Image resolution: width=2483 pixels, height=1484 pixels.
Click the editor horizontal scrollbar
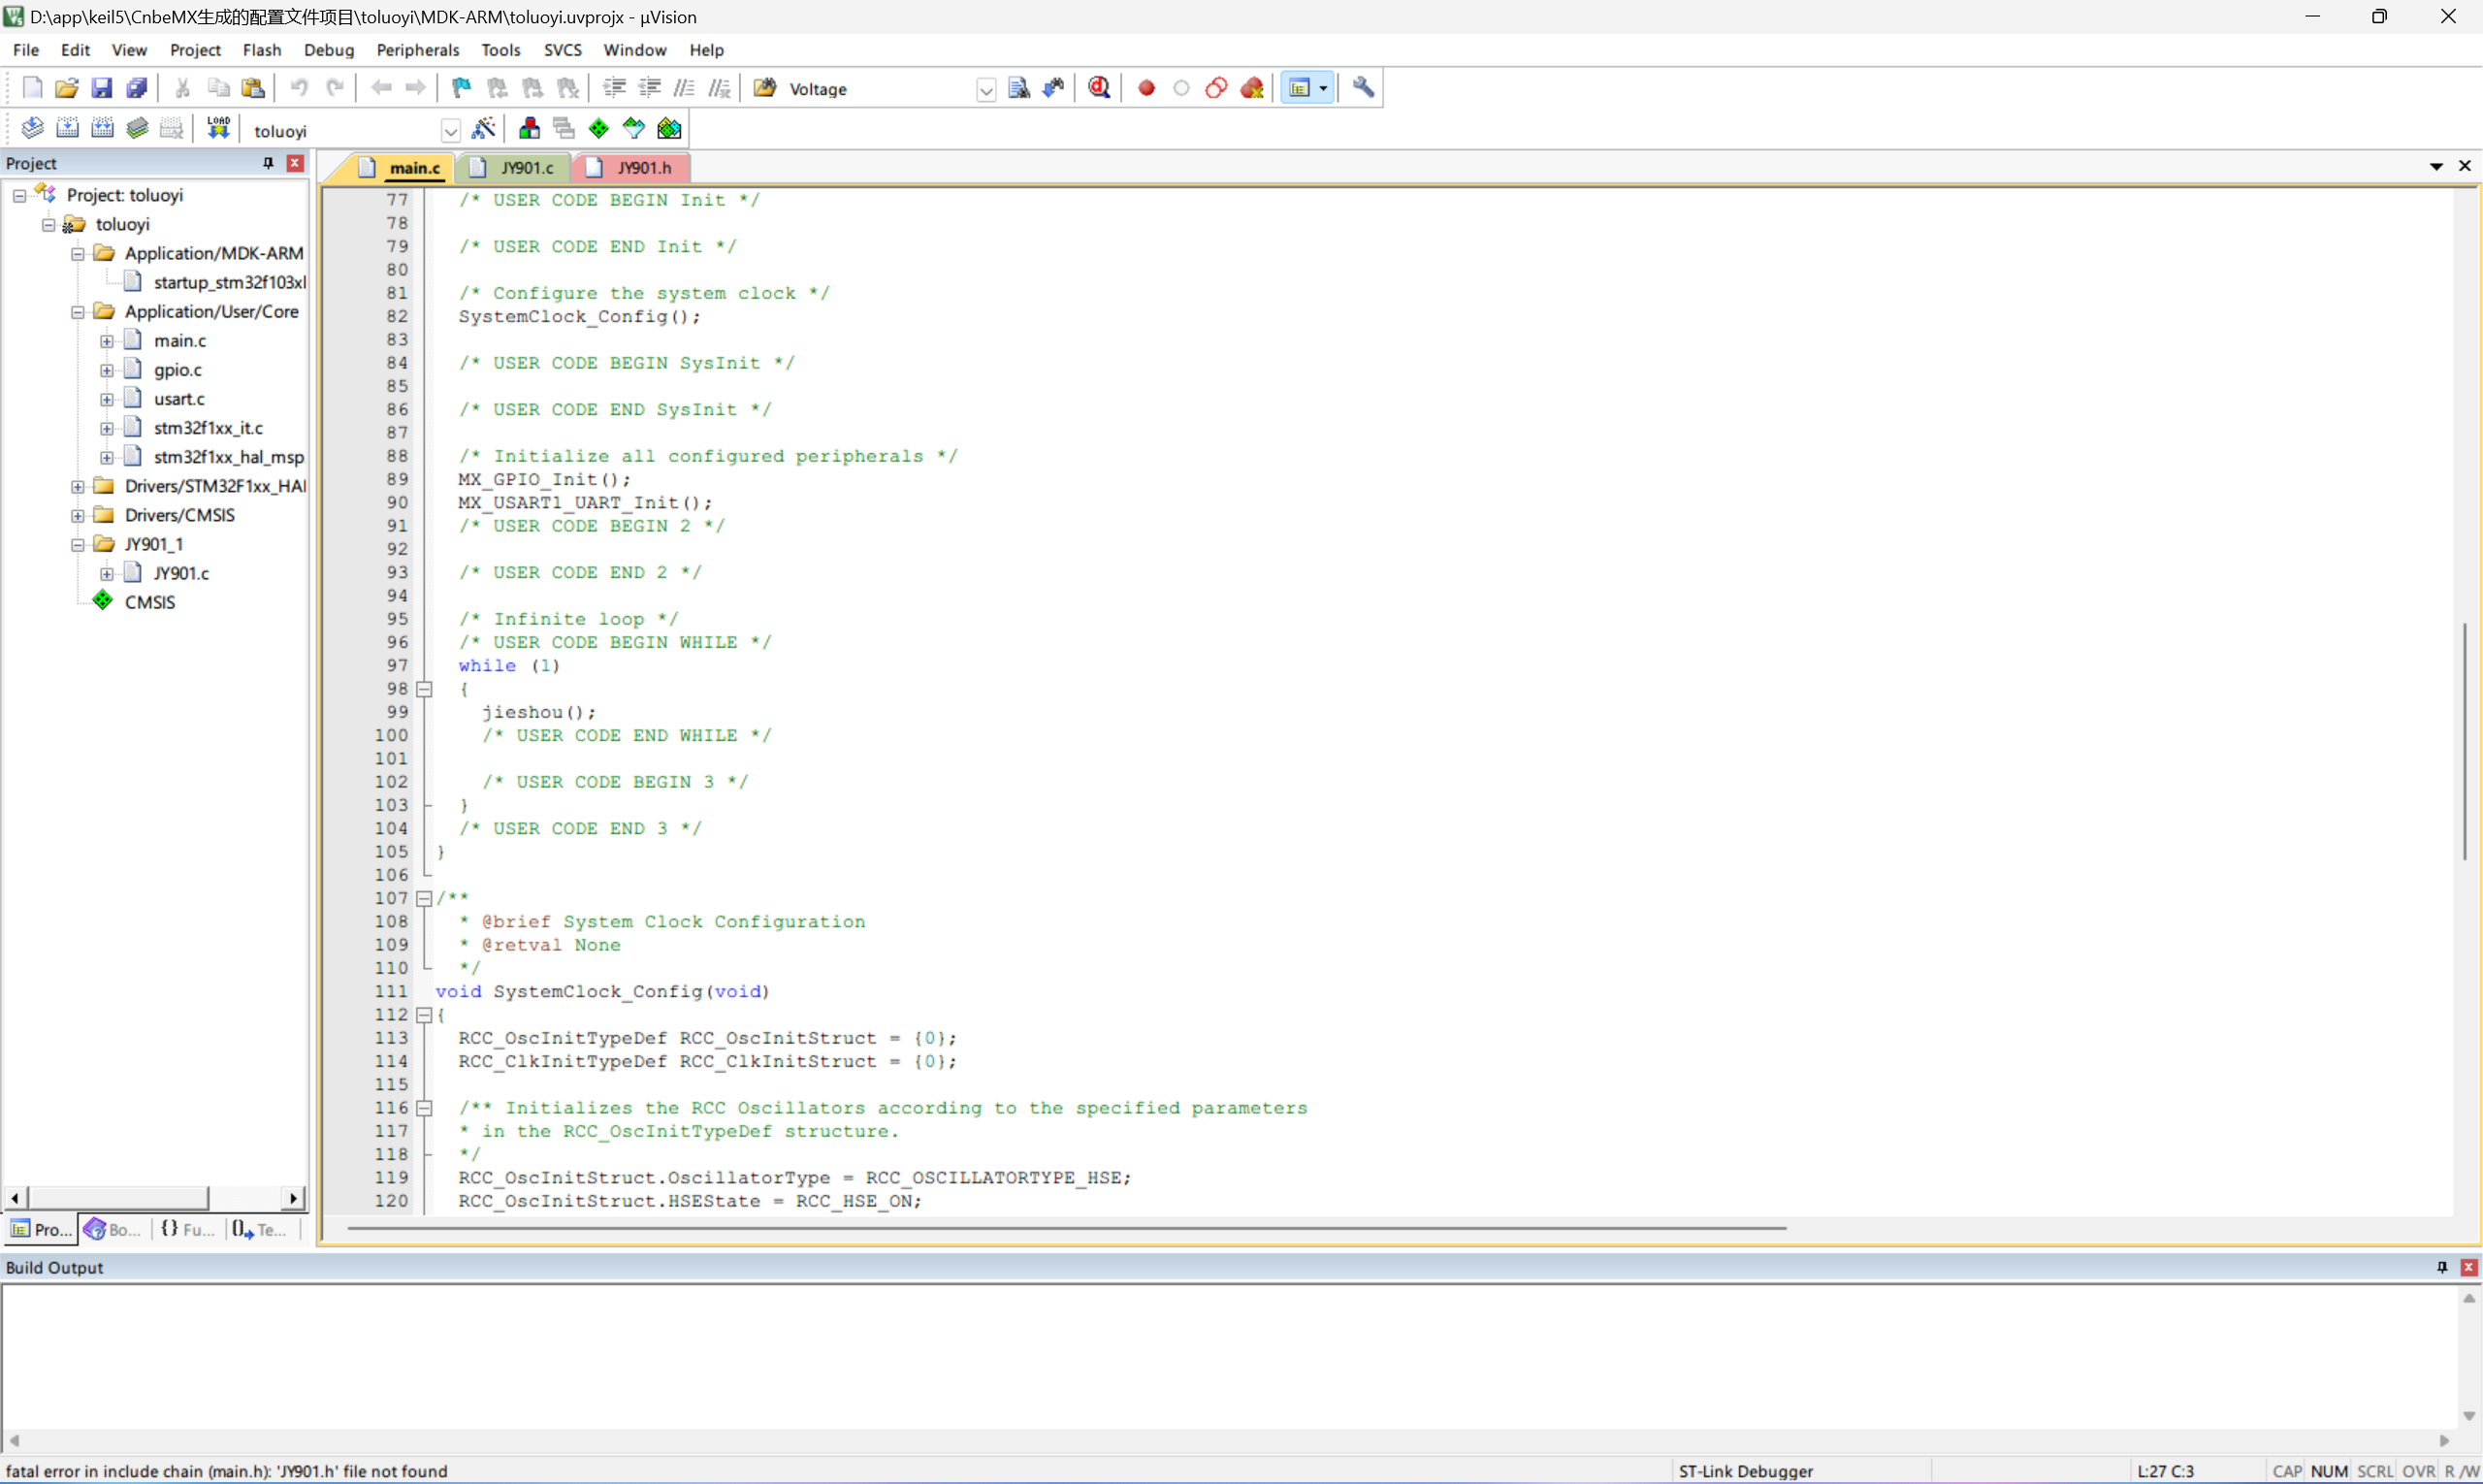1066,1228
